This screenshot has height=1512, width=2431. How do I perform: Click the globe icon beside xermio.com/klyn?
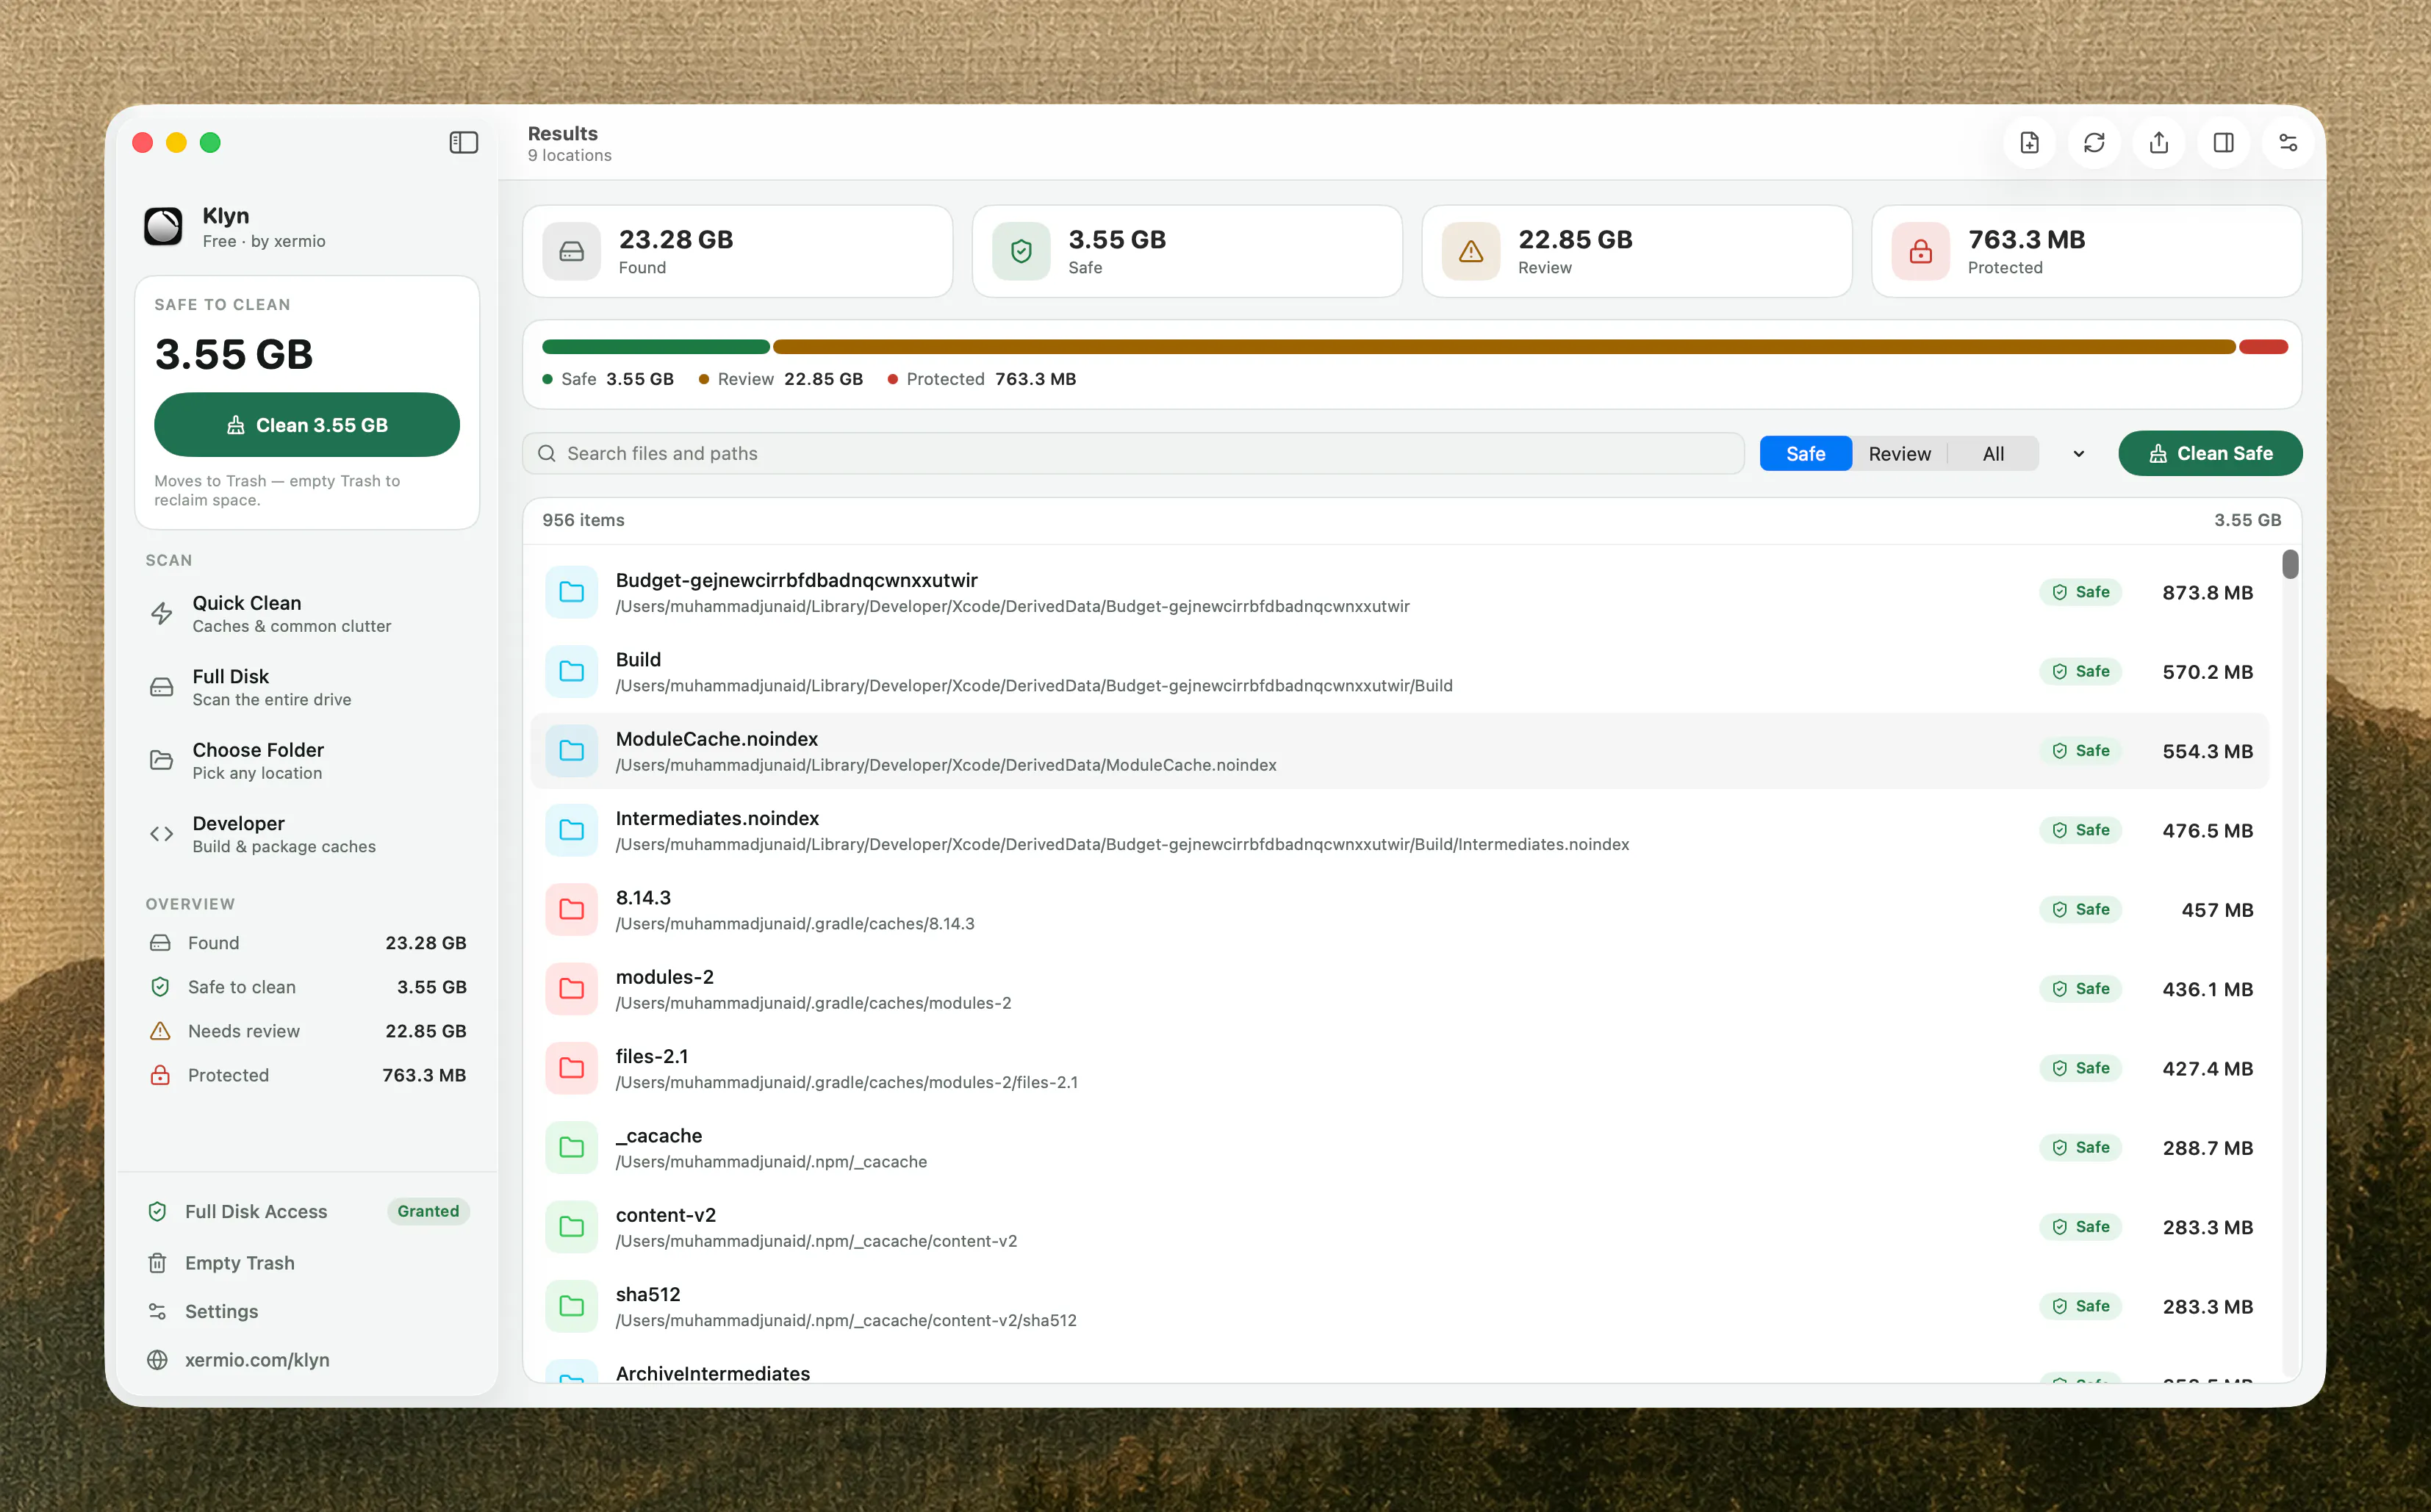point(157,1360)
